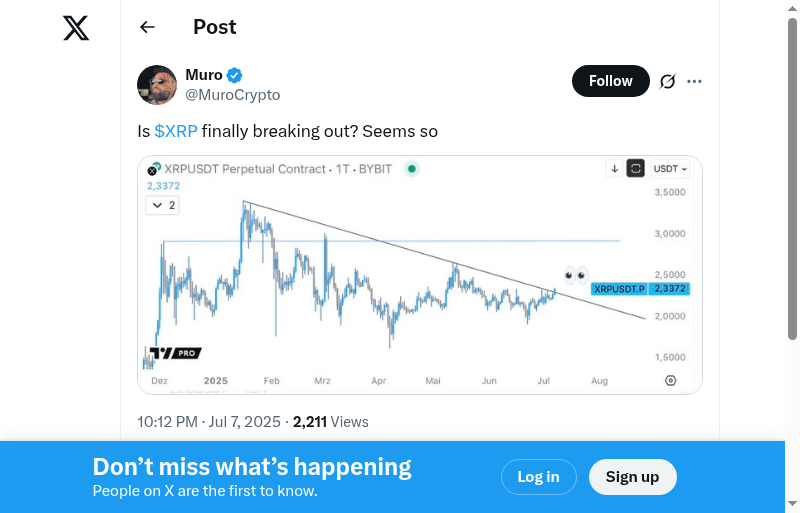
Task: Click the blue verified badge
Action: (x=235, y=75)
